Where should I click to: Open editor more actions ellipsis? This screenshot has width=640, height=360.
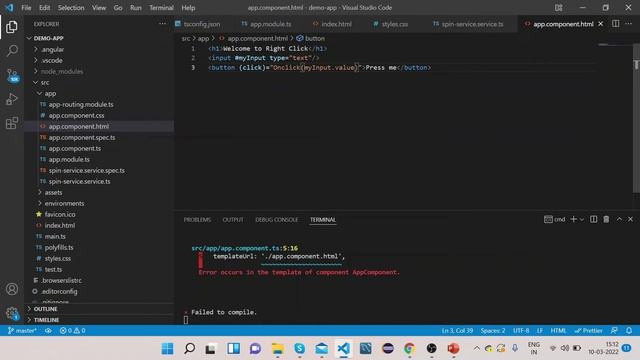coord(629,24)
